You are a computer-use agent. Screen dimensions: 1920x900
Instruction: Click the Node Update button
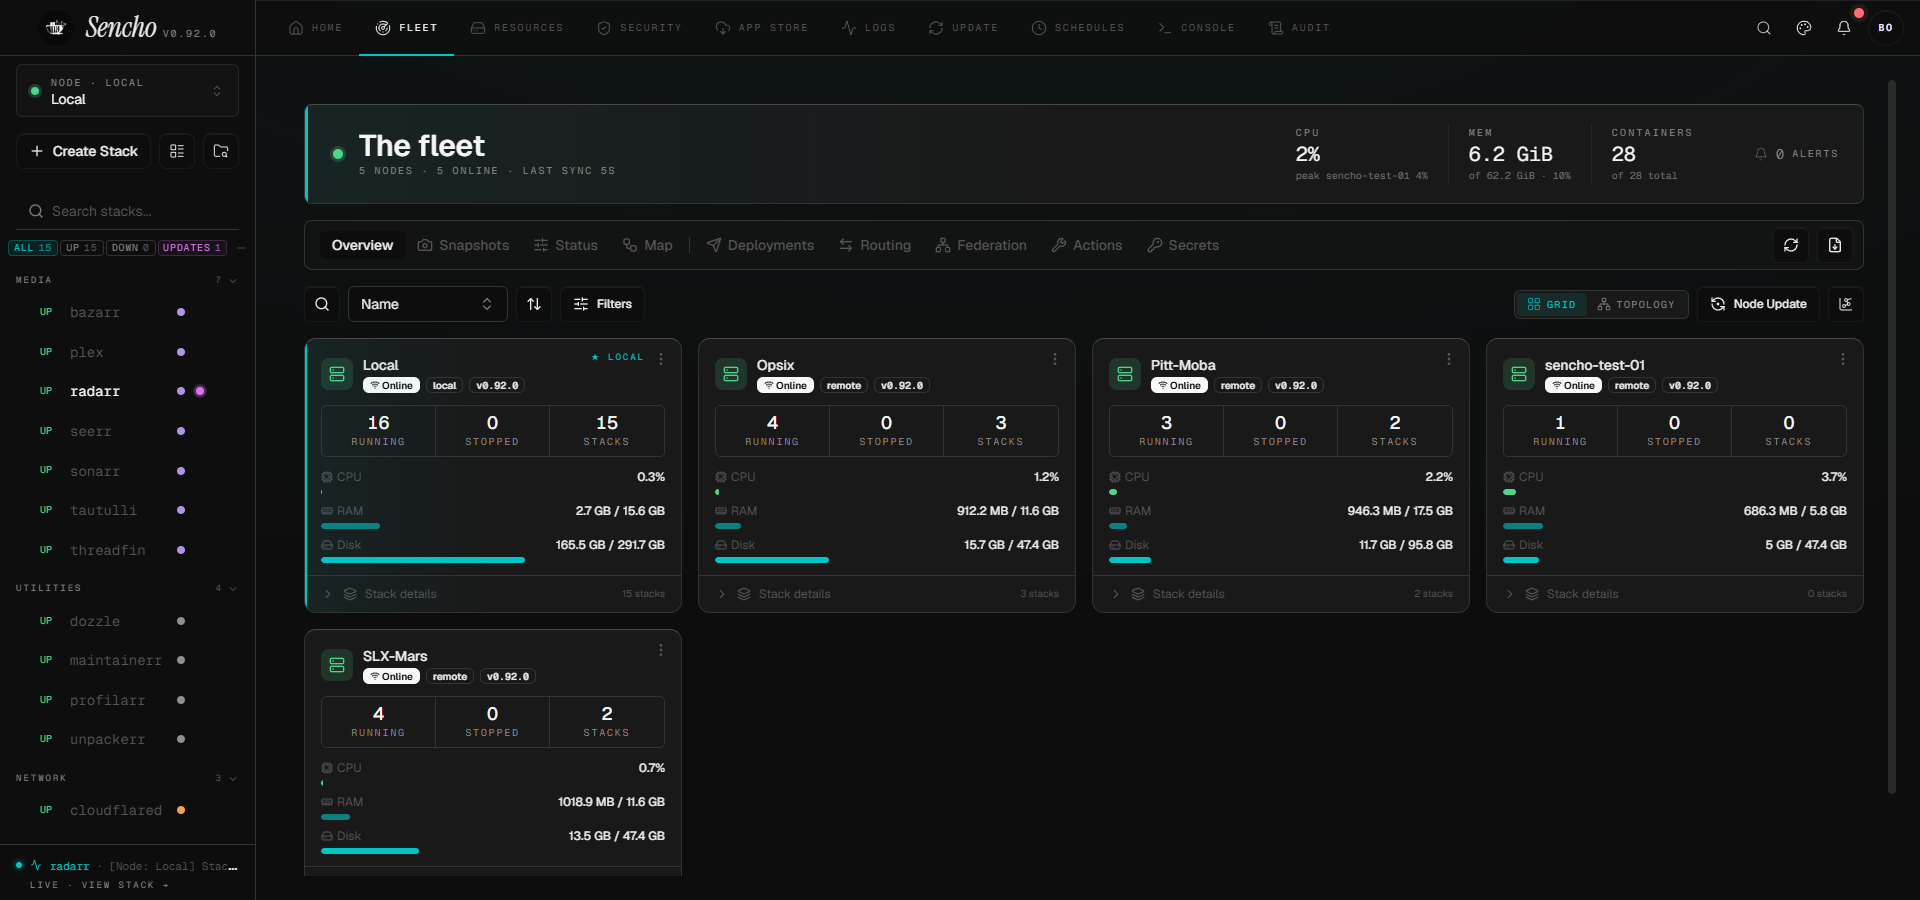coord(1758,304)
